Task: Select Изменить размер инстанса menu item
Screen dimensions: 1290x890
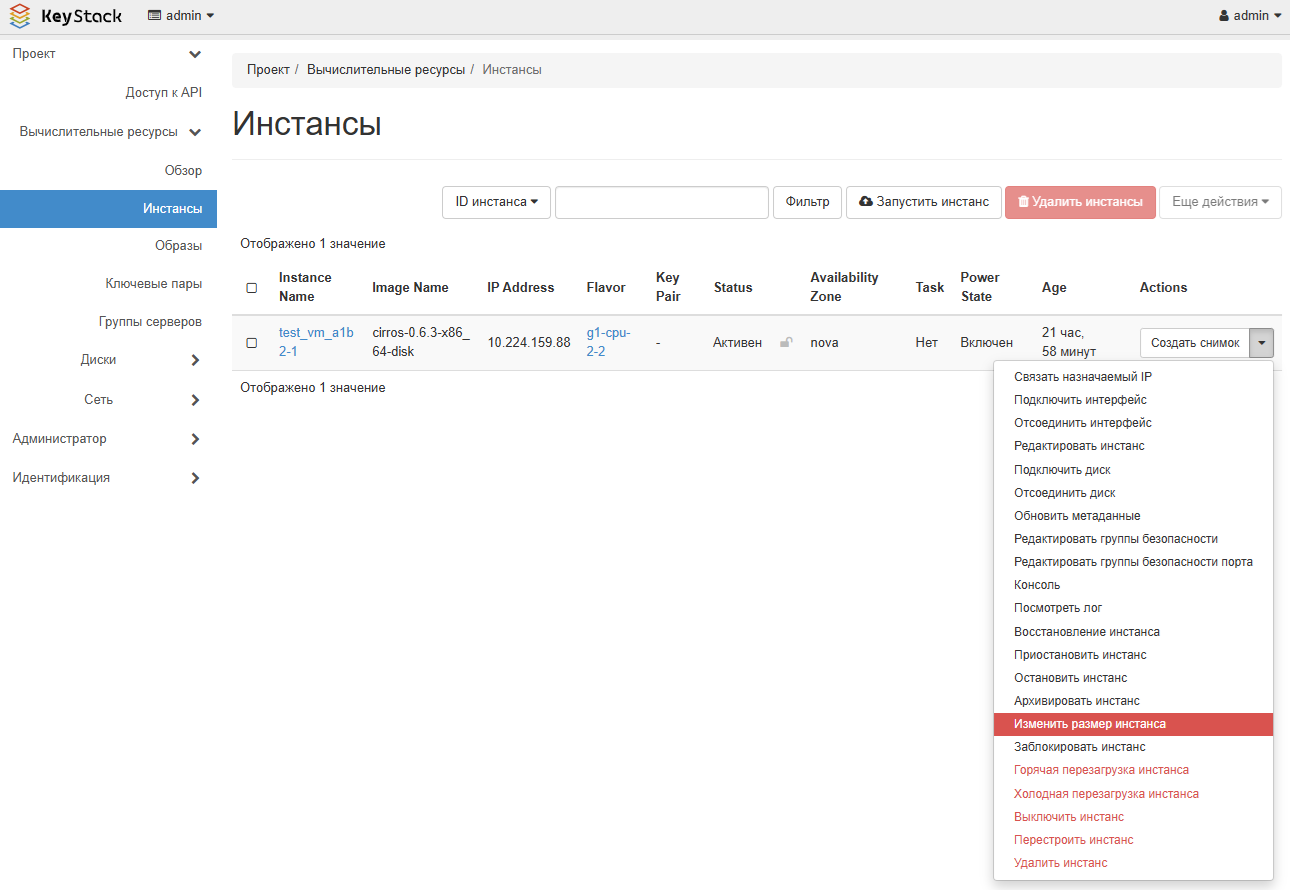Action: (1090, 724)
